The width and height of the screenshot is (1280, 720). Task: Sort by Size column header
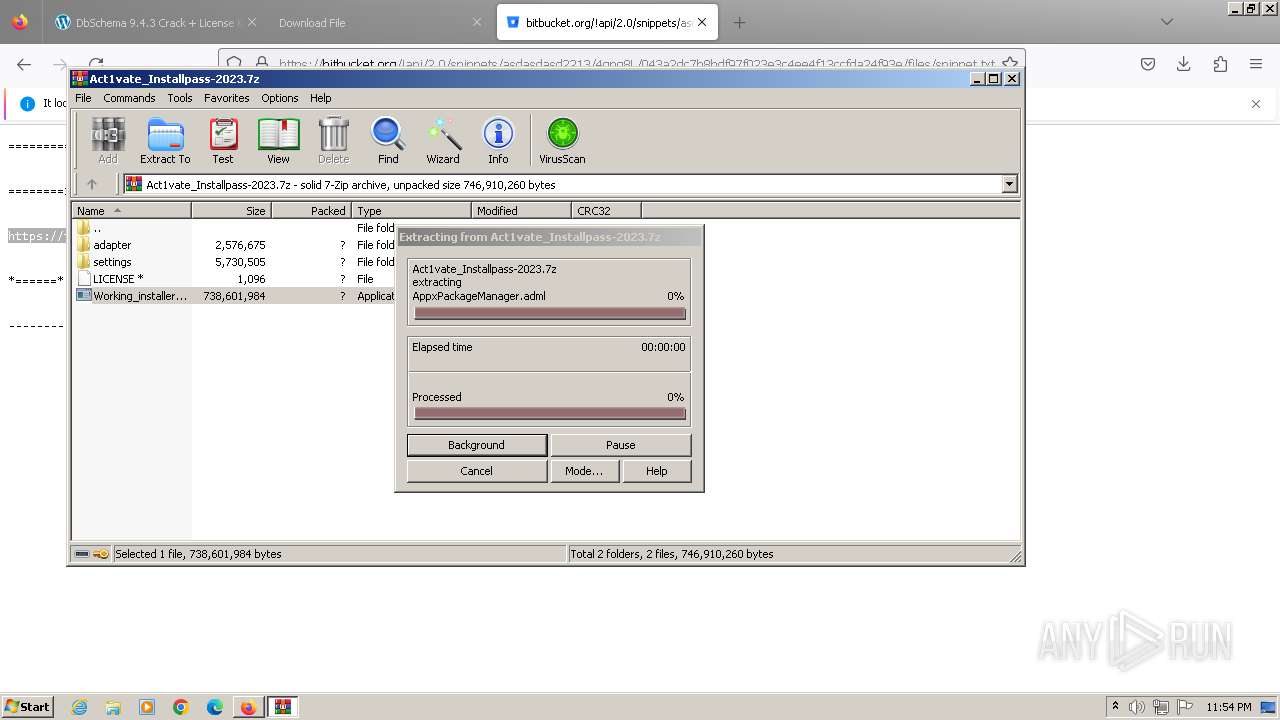[231, 211]
